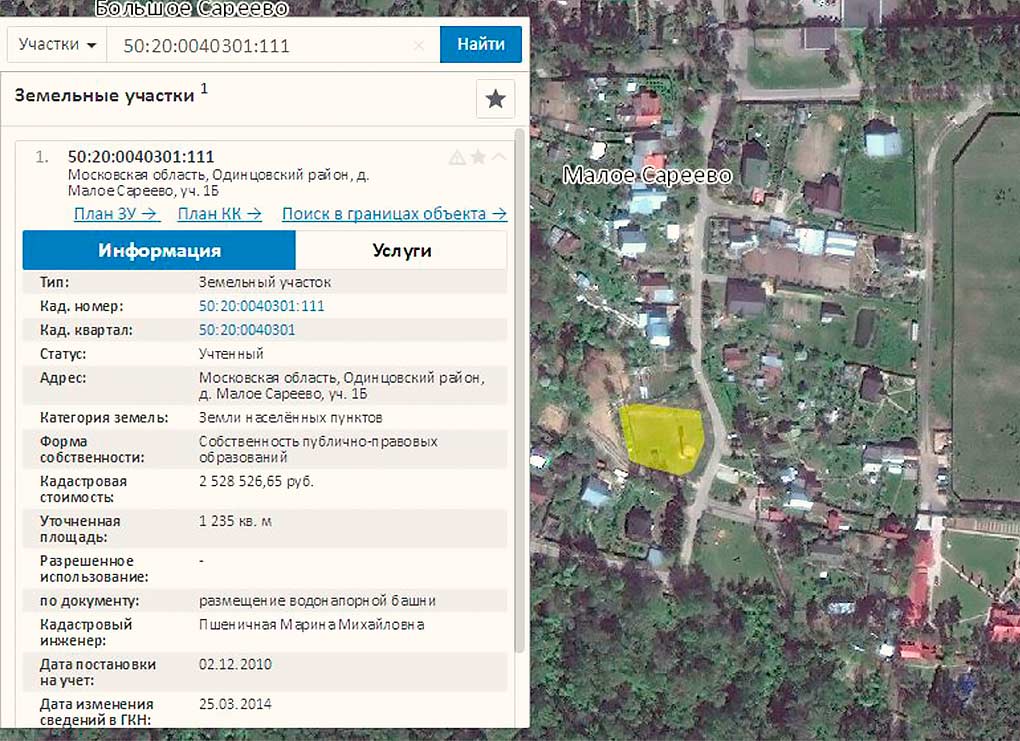Viewport: 1020px width, 741px height.
Task: Click the result title 50:20:0040301:111
Action: [141, 157]
